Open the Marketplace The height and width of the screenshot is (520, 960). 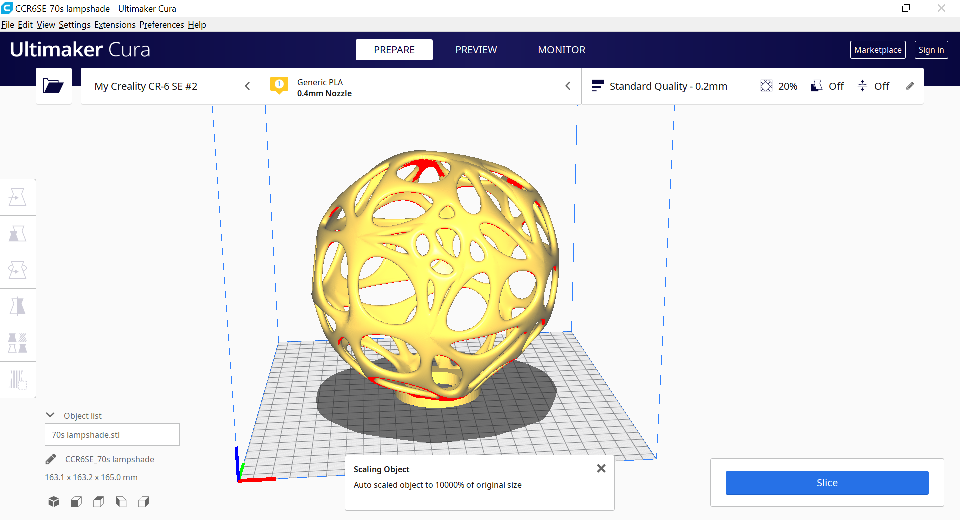point(877,50)
